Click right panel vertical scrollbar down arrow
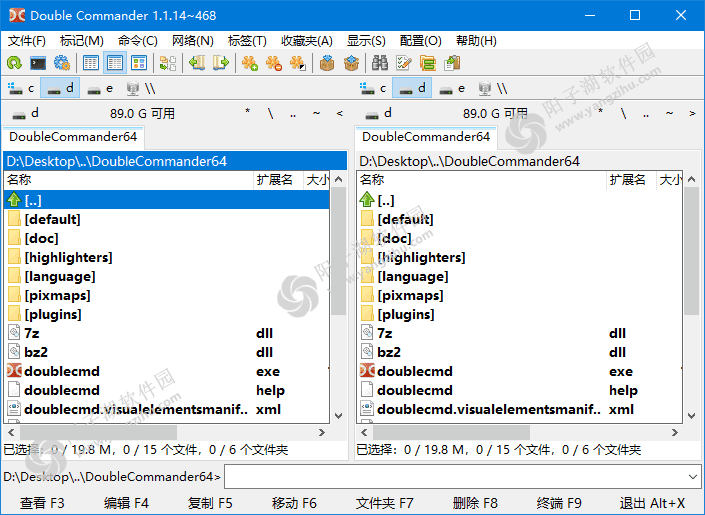The width and height of the screenshot is (705, 515). (692, 416)
